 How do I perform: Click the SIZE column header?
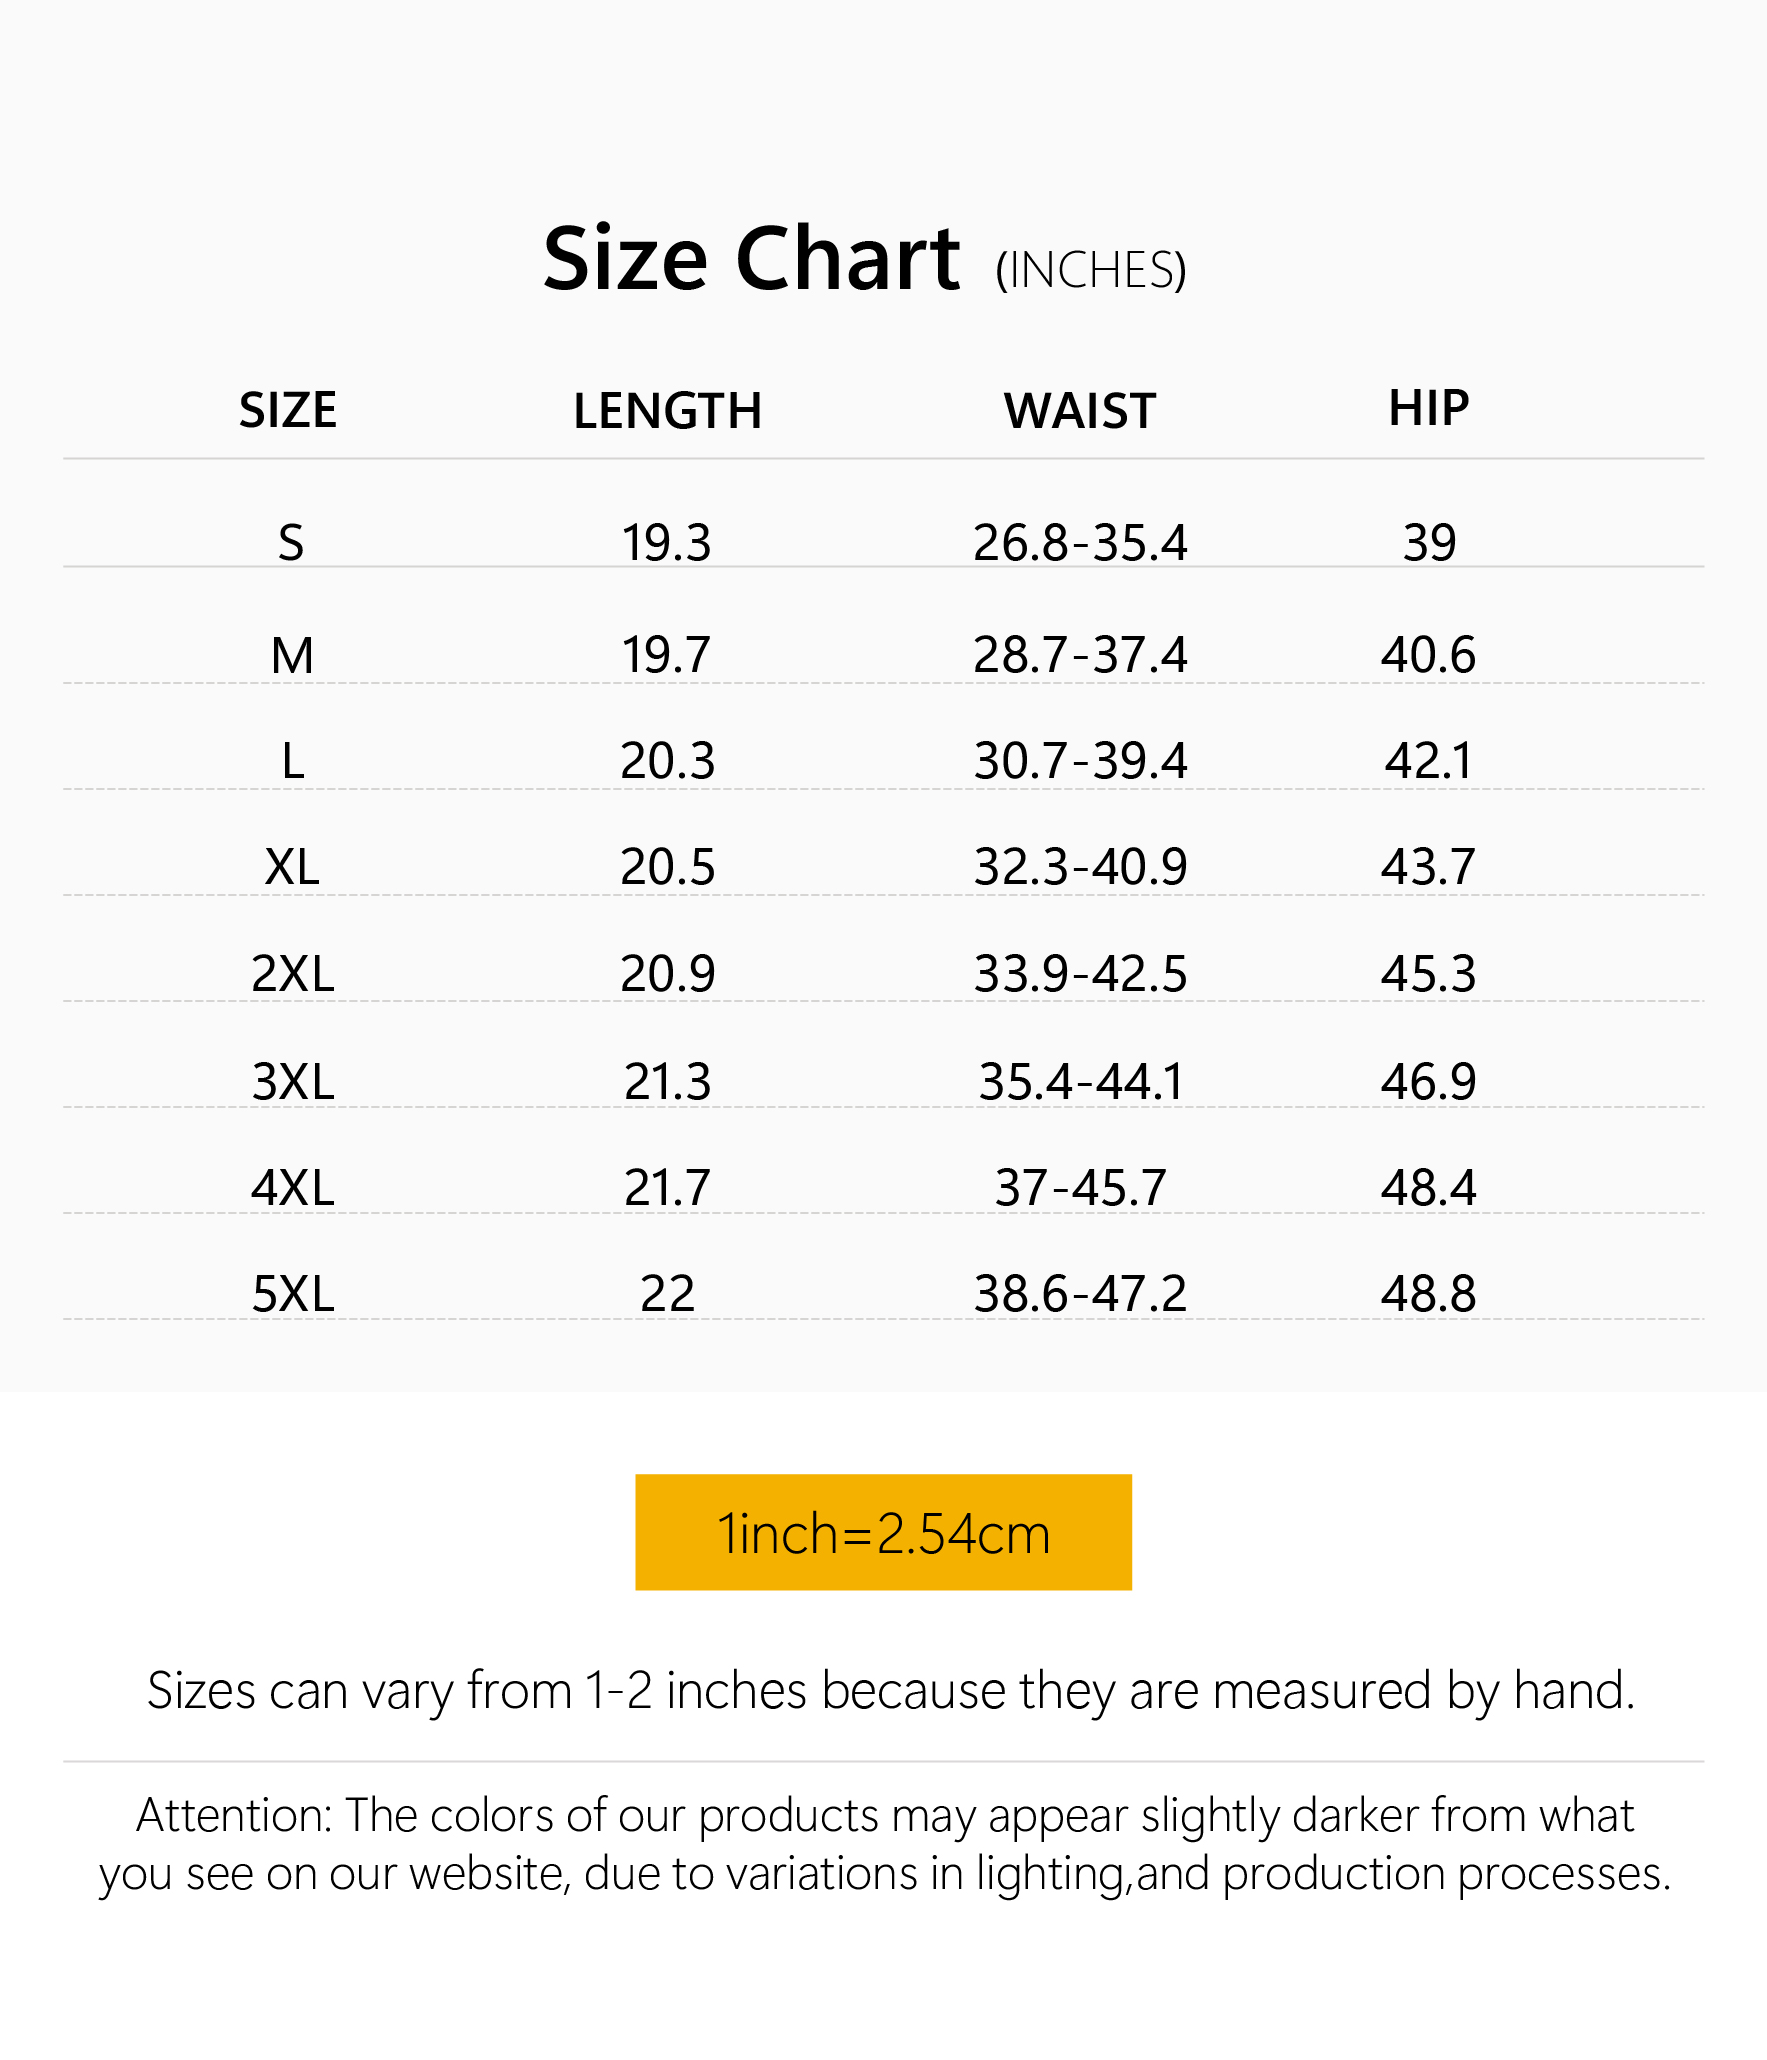(x=288, y=410)
